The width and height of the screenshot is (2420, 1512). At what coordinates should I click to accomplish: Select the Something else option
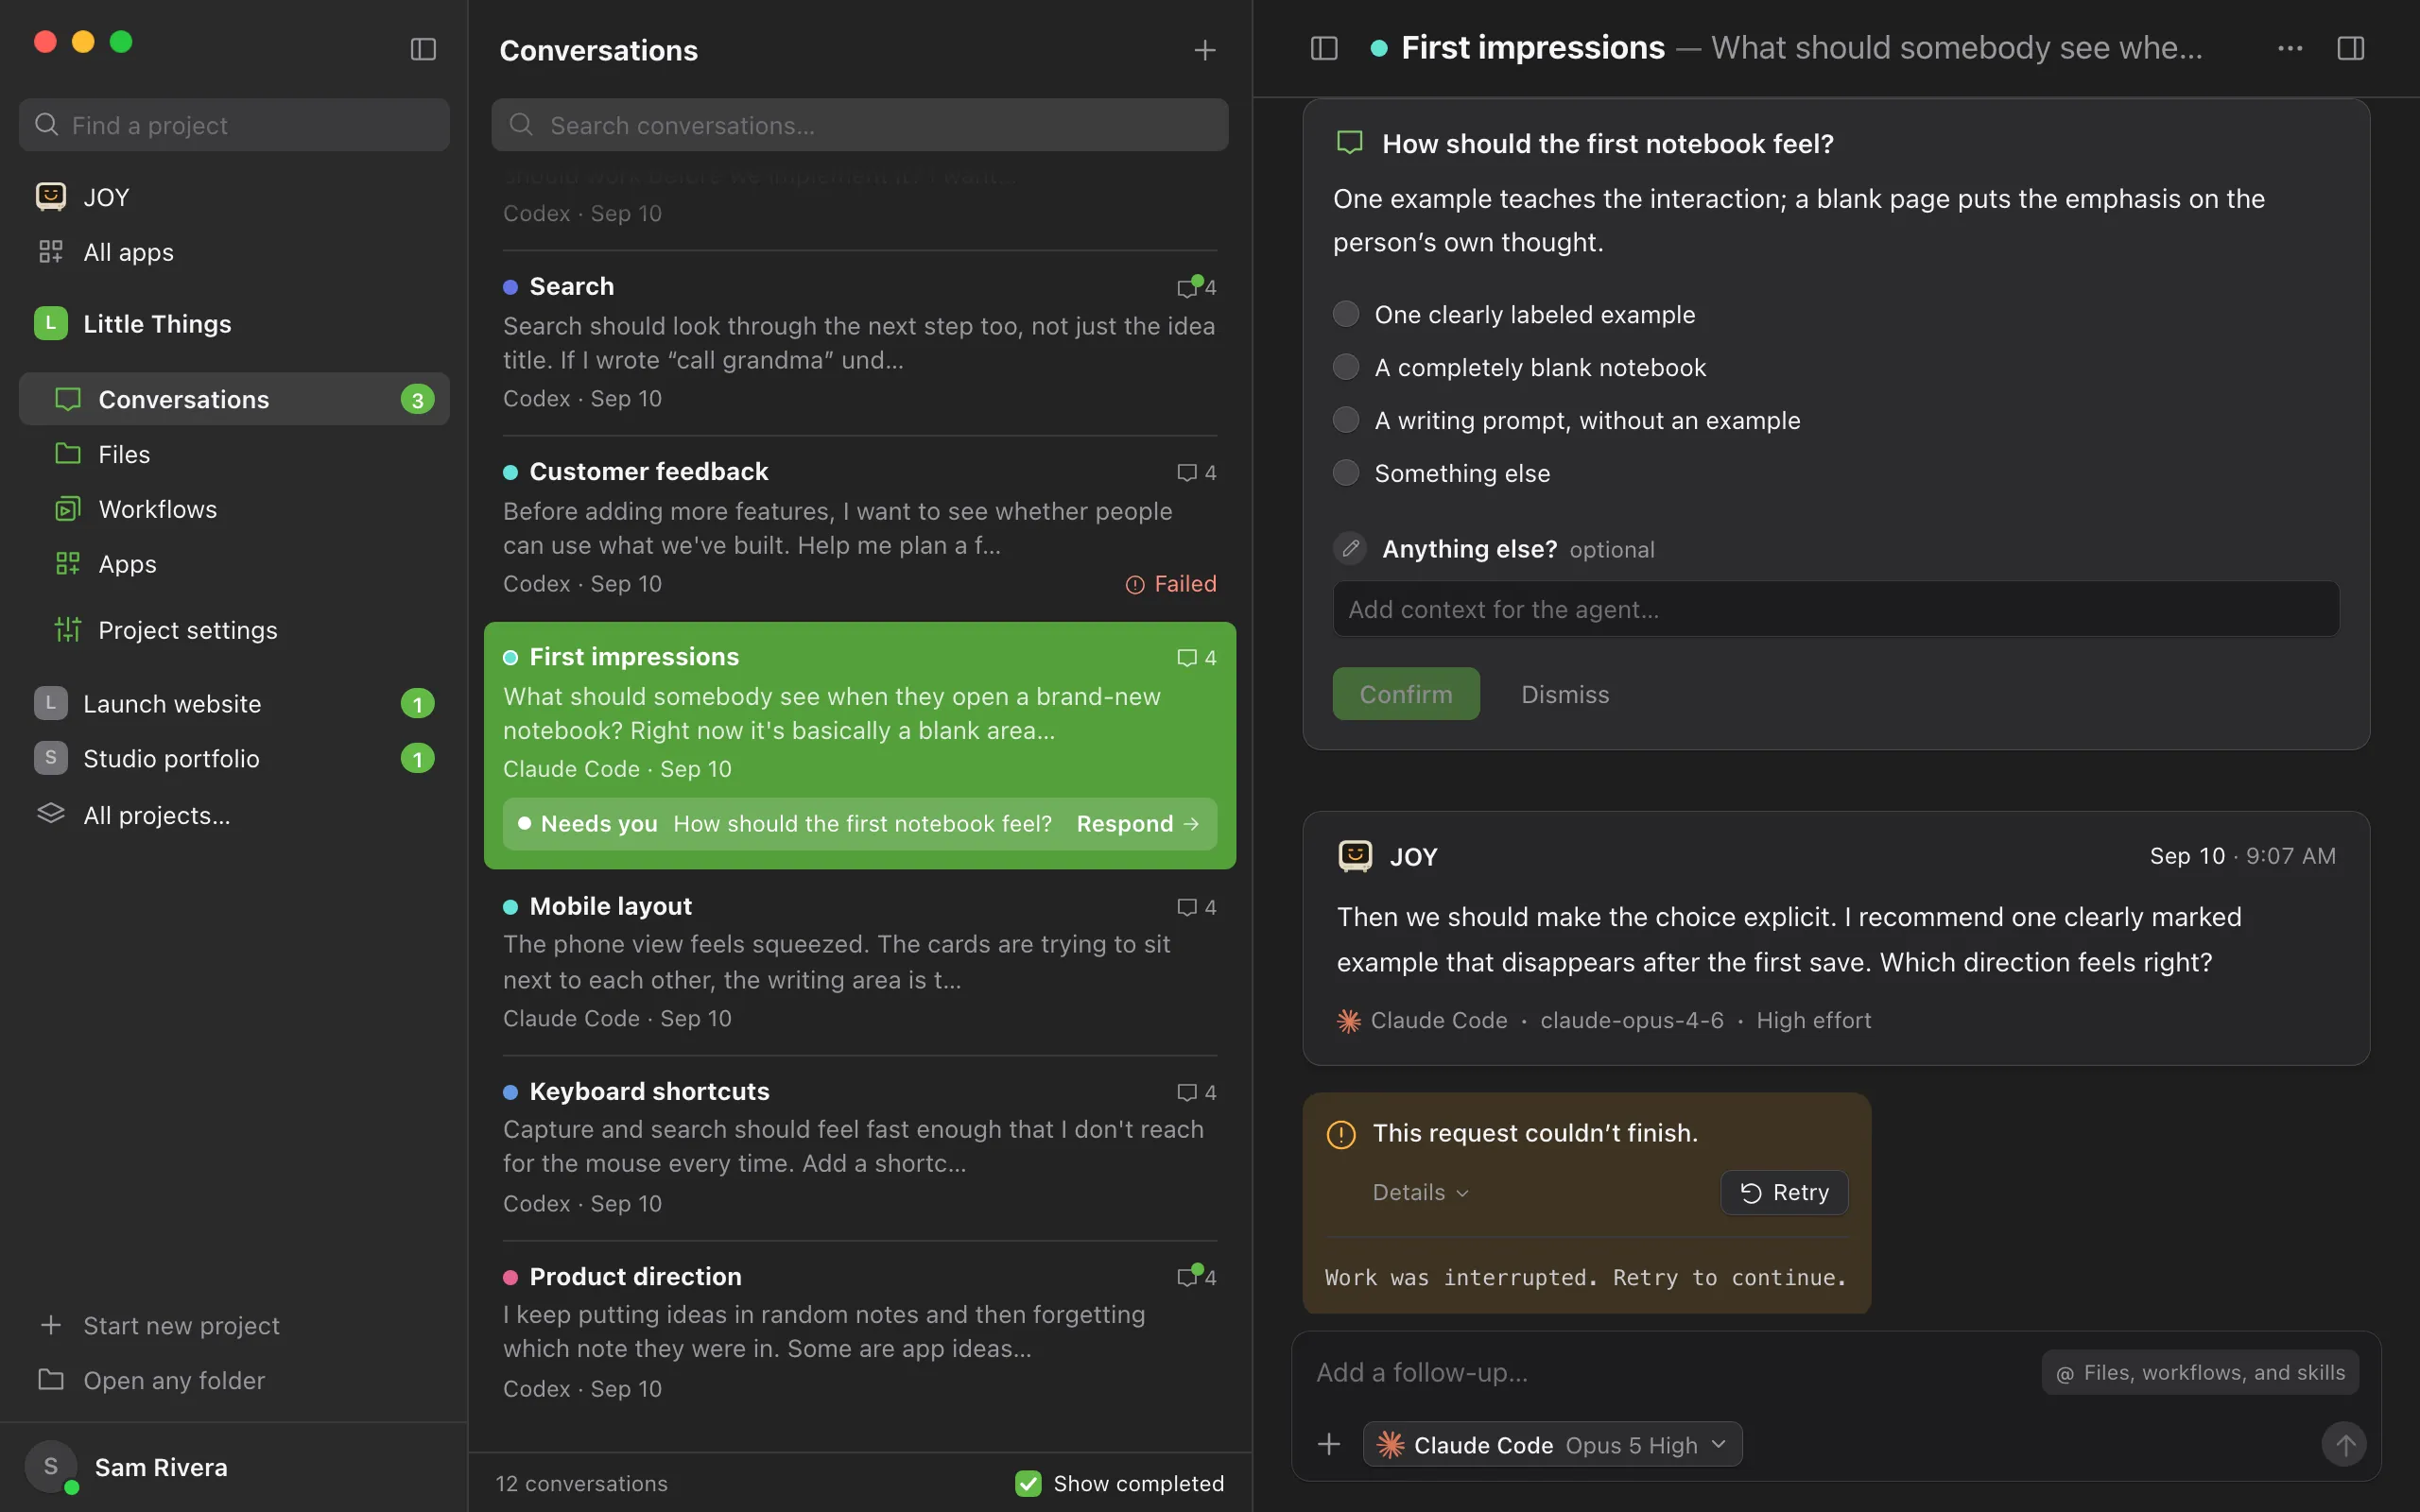tap(1346, 473)
